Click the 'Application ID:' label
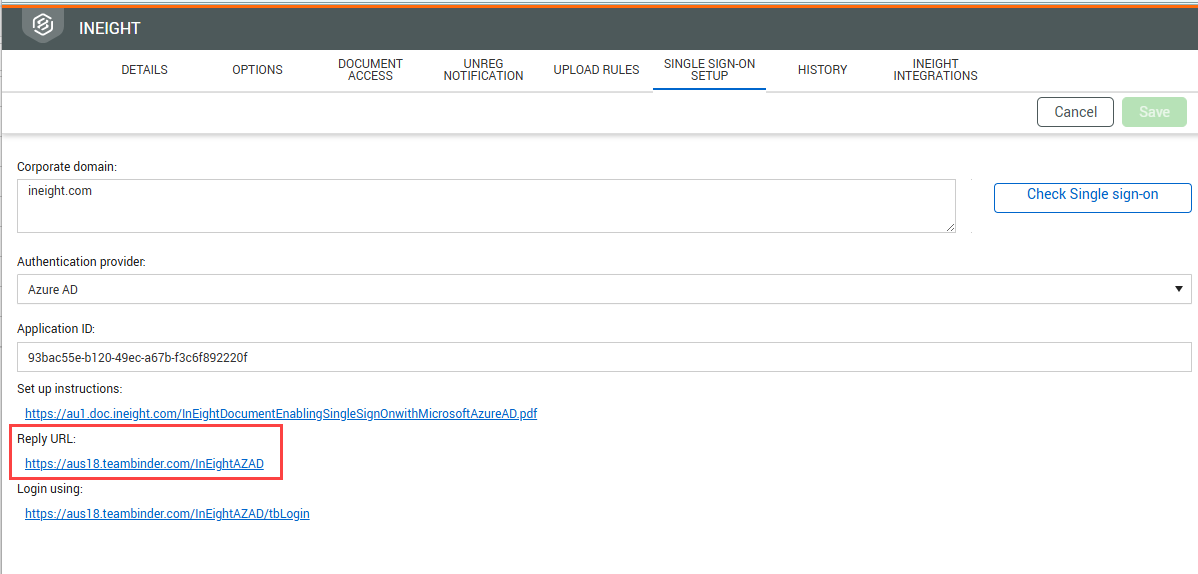Screen dimensions: 1198x574 coord(55,329)
